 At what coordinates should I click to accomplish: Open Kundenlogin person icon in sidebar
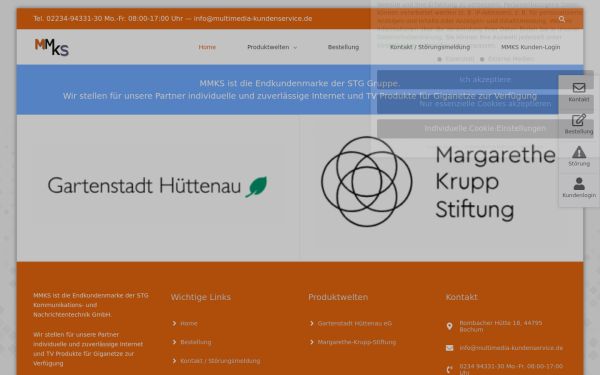(579, 184)
